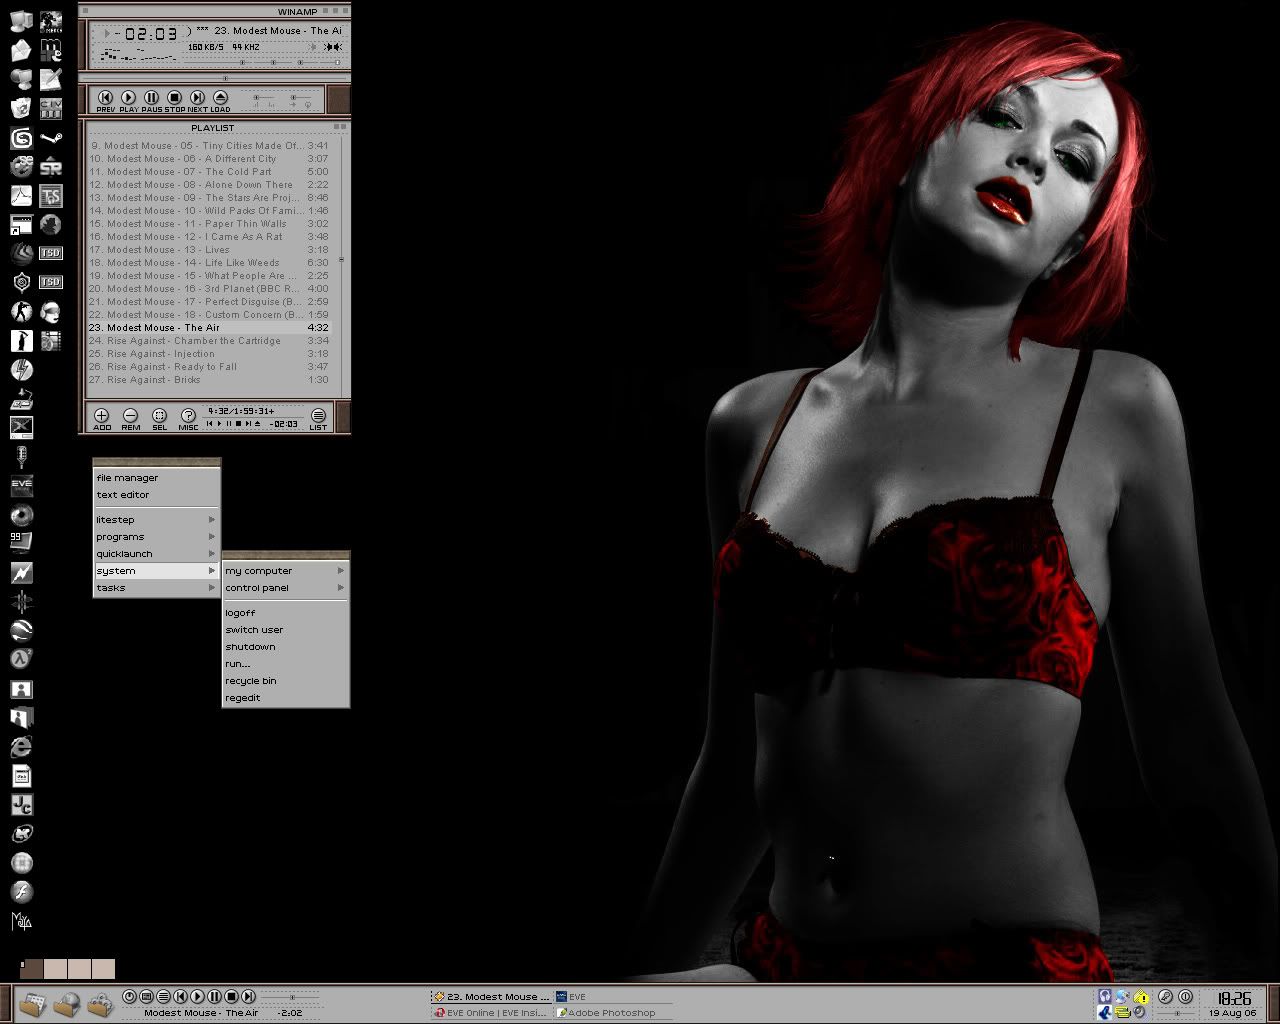Open the LIST options in Winamp playlist
The height and width of the screenshot is (1024, 1280).
tap(318, 418)
